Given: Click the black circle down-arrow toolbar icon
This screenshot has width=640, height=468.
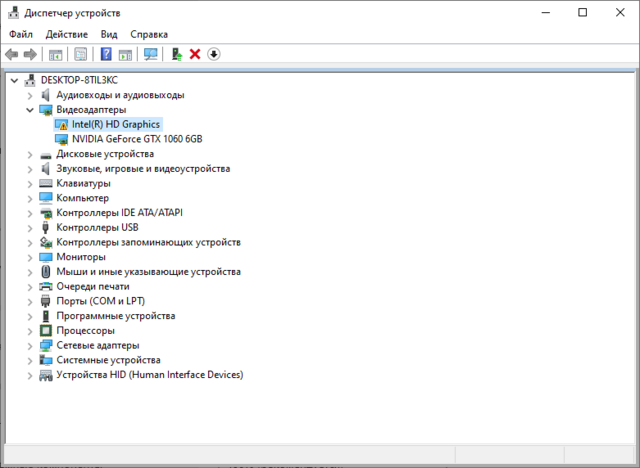Looking at the screenshot, I should pos(214,54).
